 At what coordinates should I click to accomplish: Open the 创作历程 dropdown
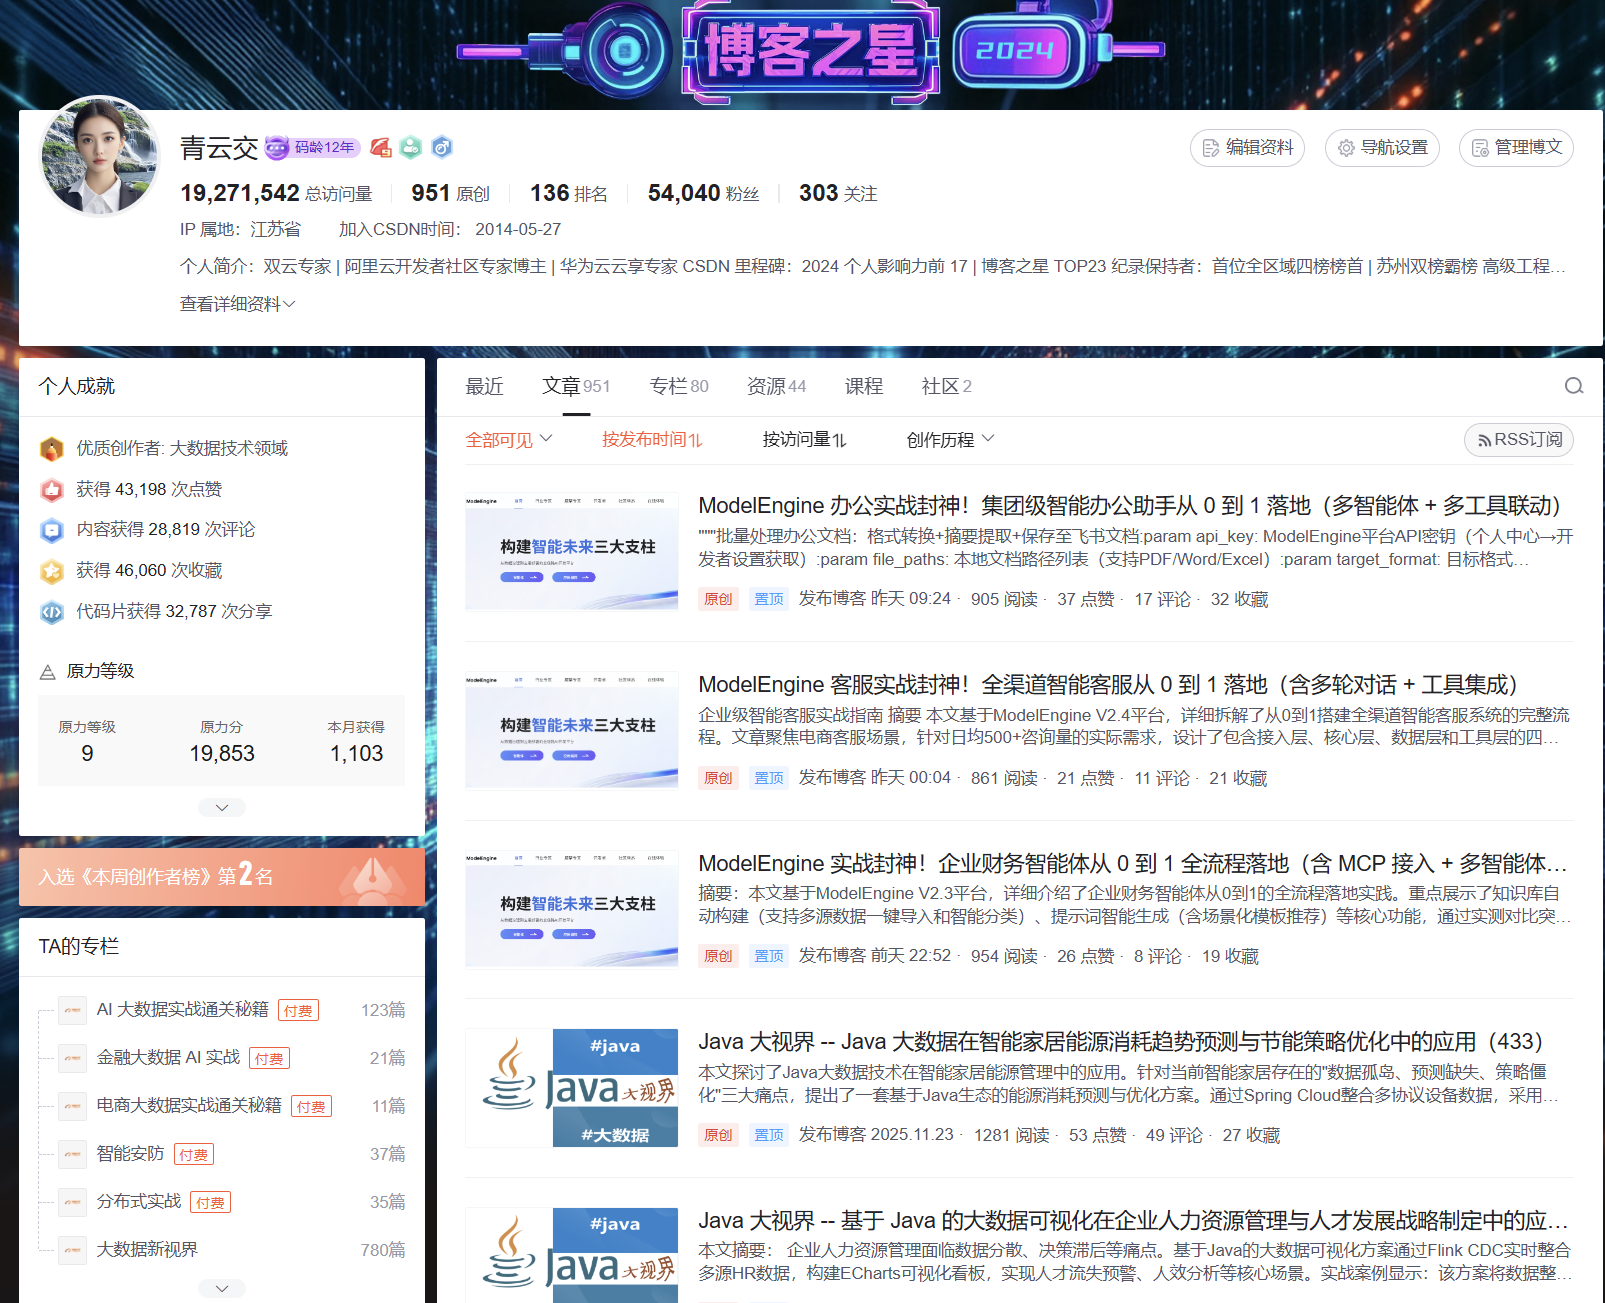pyautogui.click(x=950, y=440)
